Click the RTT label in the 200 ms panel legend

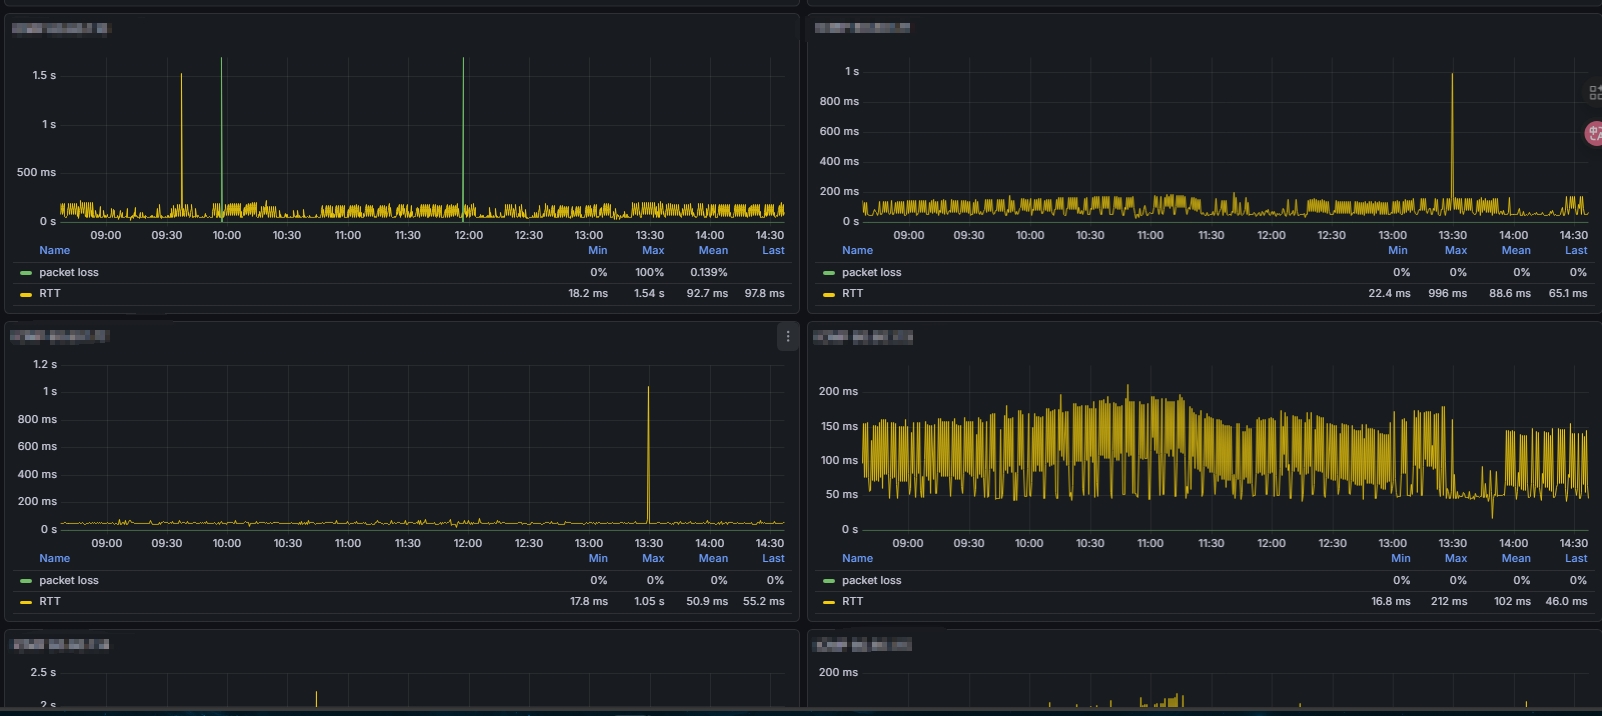click(852, 601)
